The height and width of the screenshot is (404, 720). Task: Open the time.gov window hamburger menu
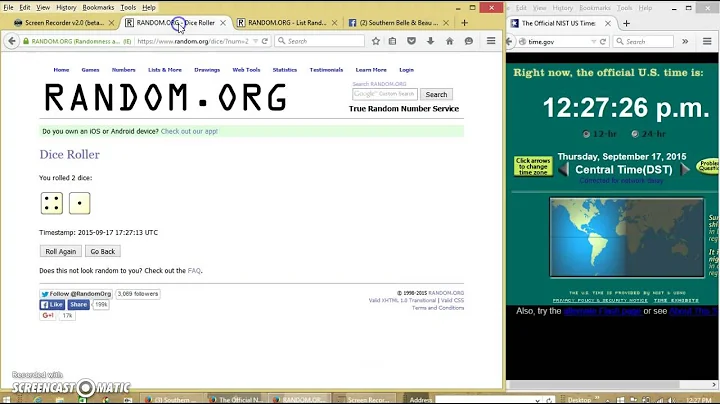click(x=707, y=41)
